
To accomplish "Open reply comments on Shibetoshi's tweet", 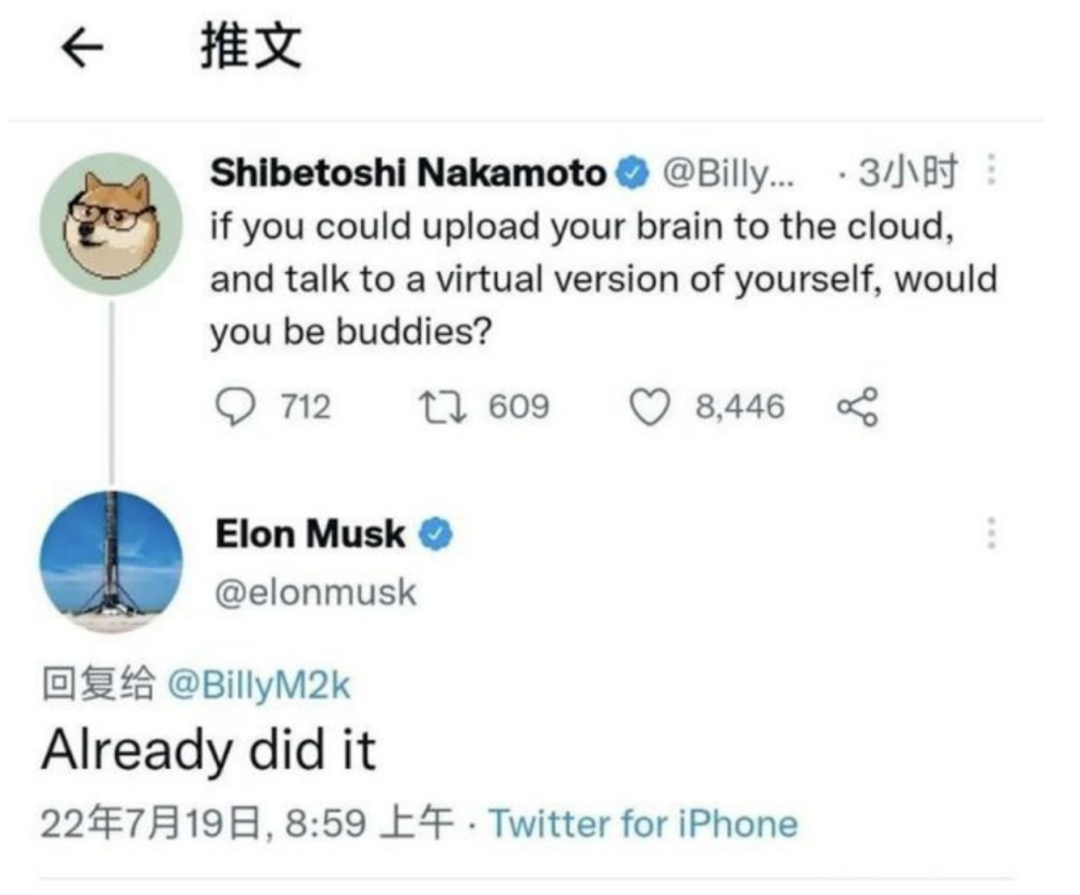I will point(235,407).
